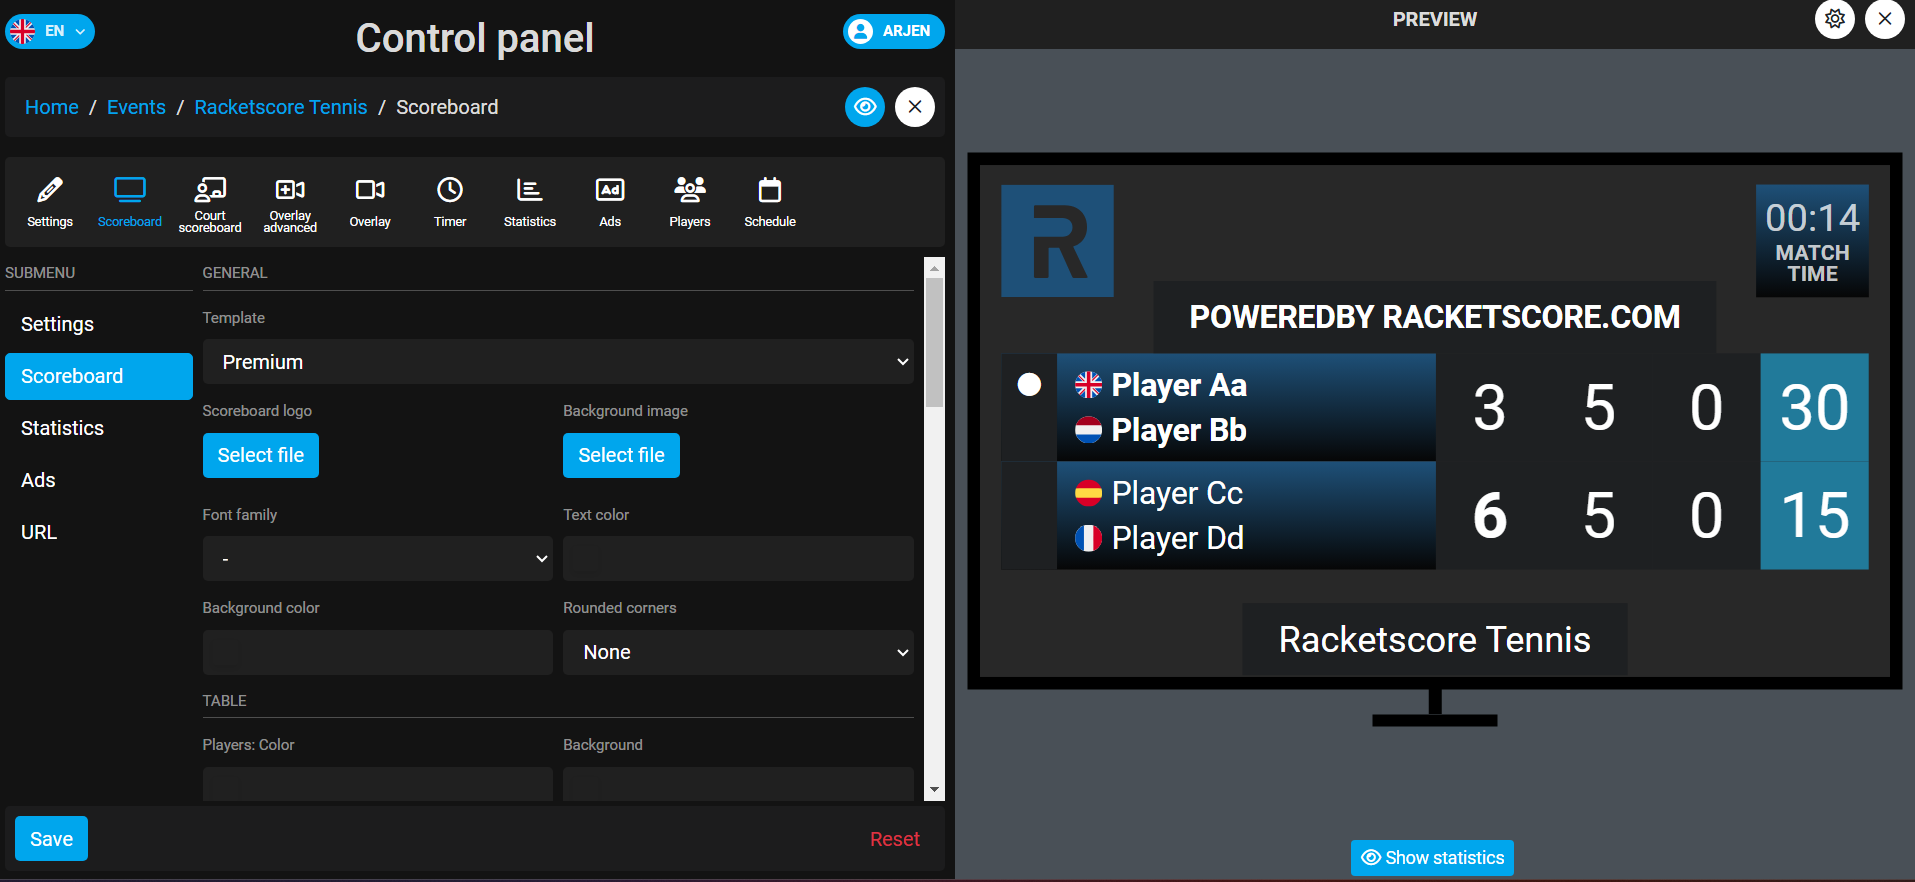Click the Racketscore Tennis title in preview
Image resolution: width=1915 pixels, height=882 pixels.
[1434, 640]
